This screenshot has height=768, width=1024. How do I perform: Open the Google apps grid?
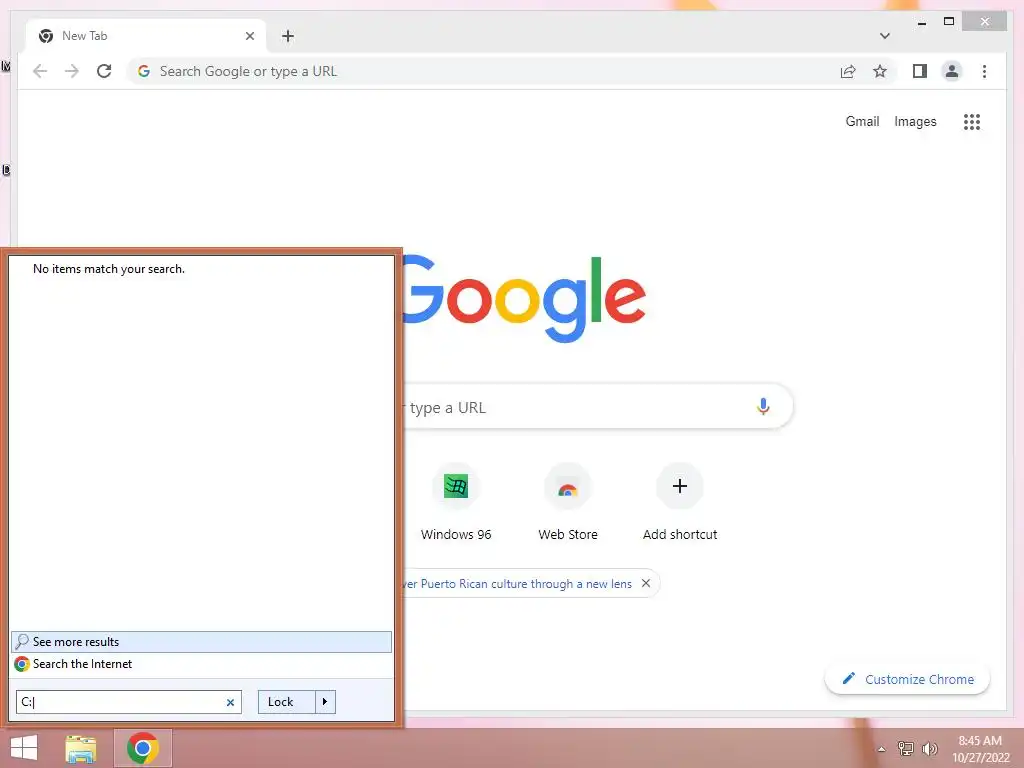pyautogui.click(x=972, y=121)
